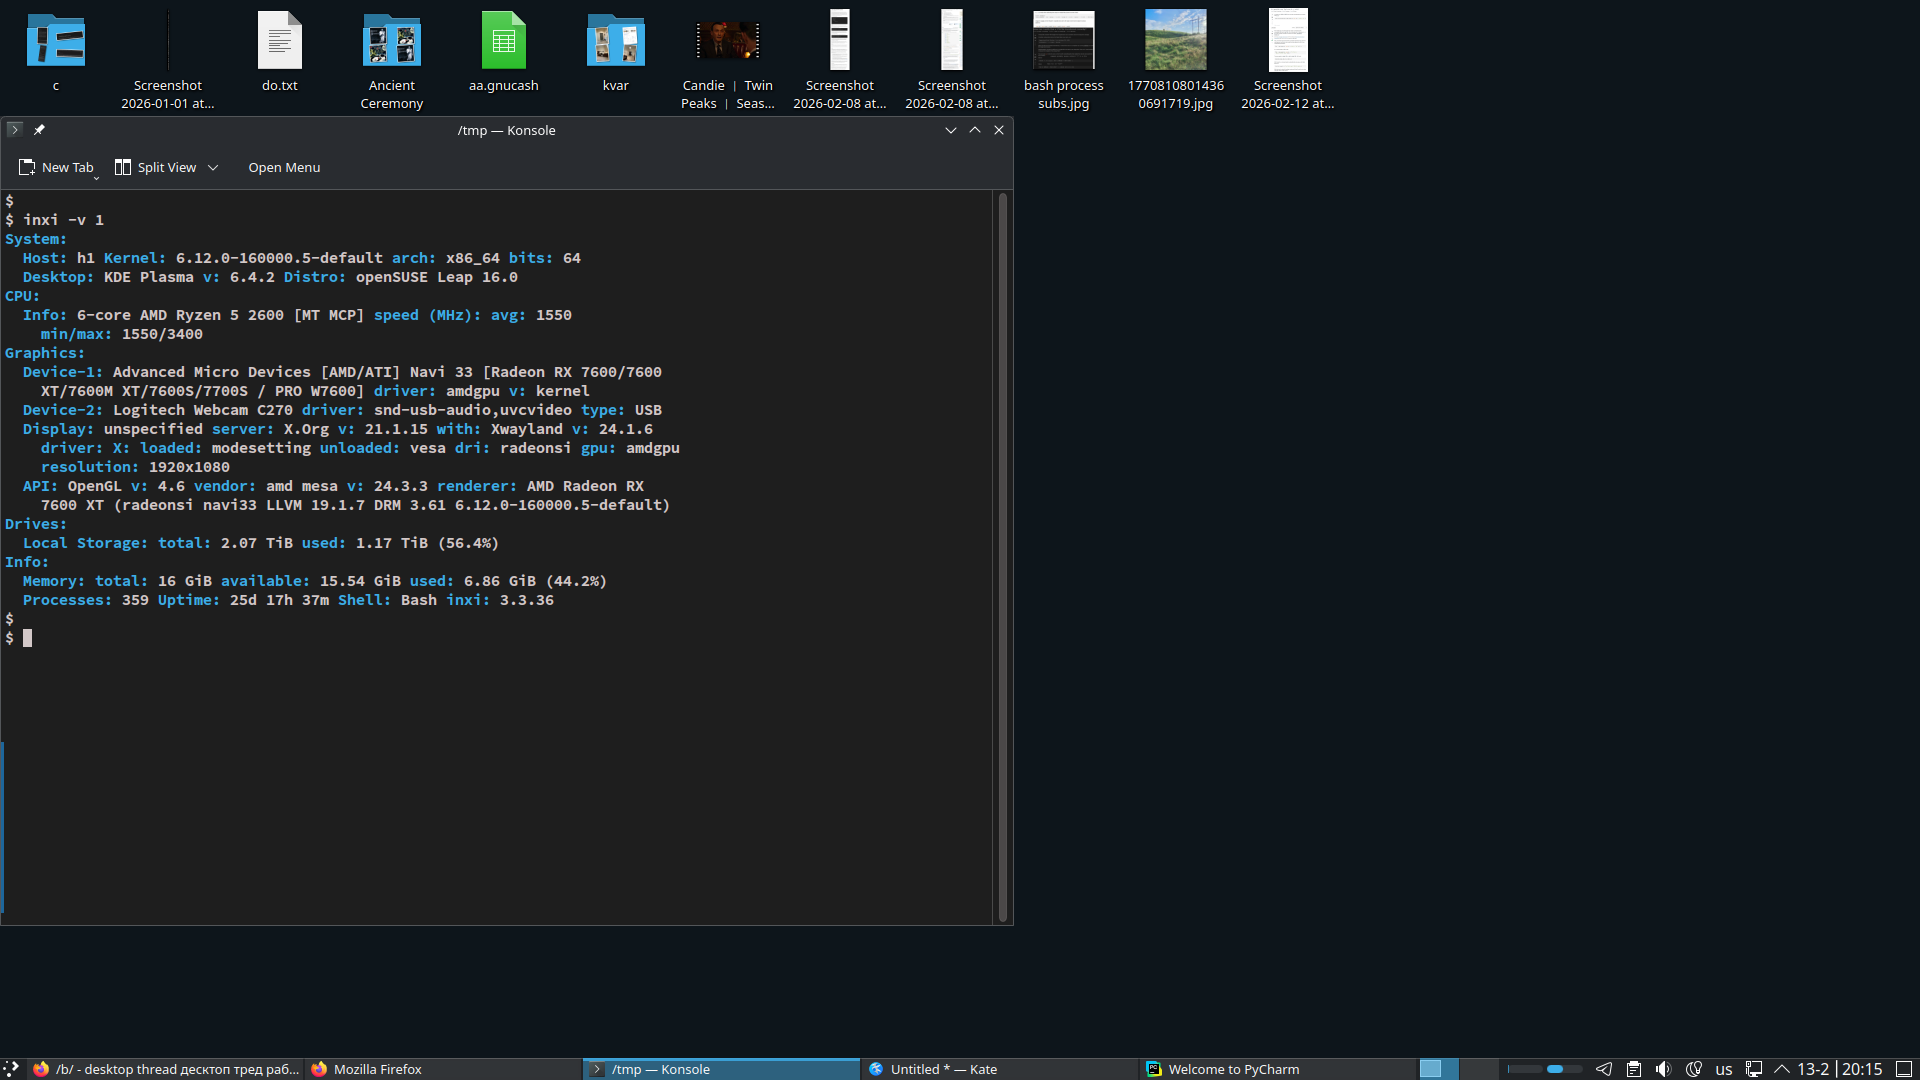Click the volume speaker tray icon

click(x=1663, y=1069)
